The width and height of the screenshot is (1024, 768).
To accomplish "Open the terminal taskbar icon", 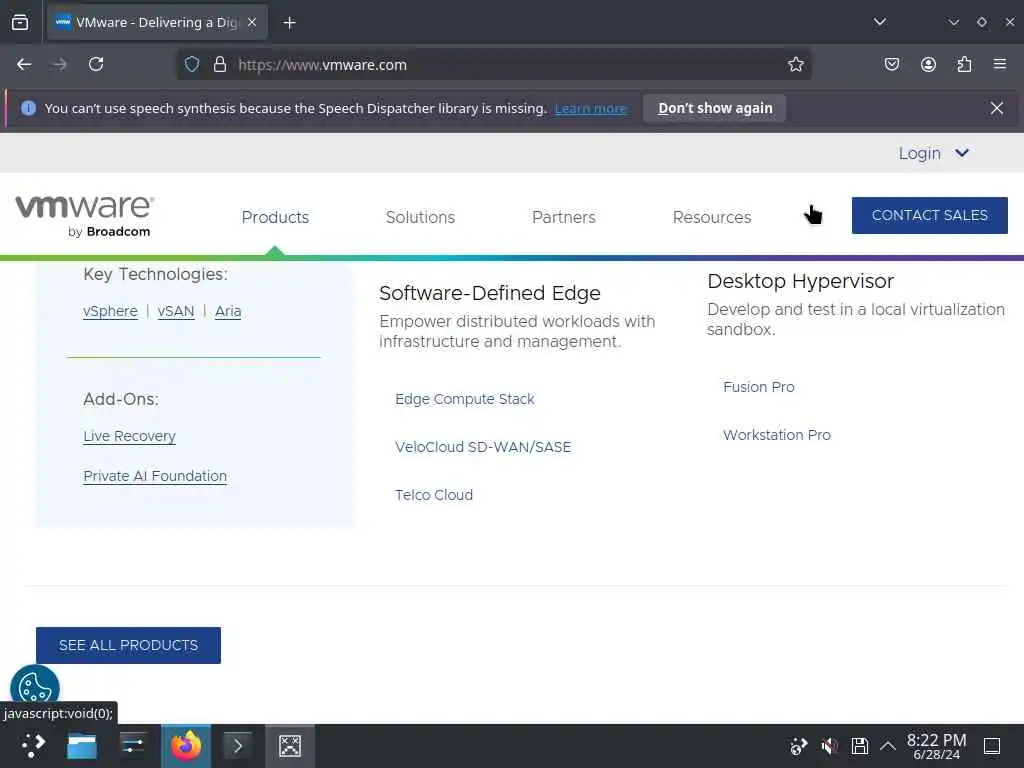I will pos(238,746).
